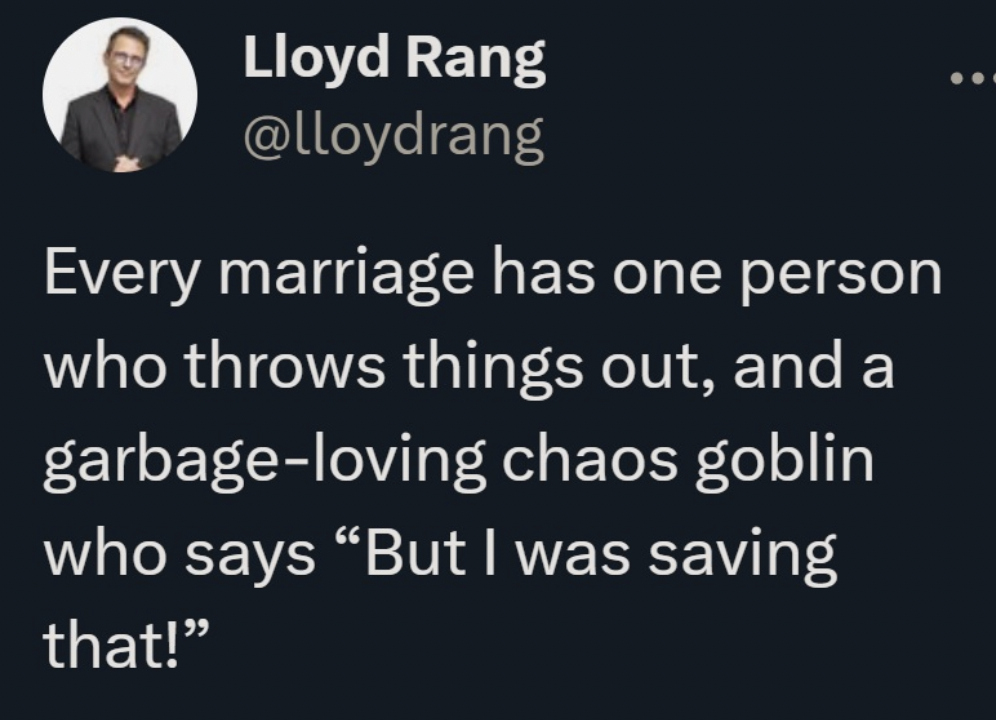Screen dimensions: 996x720
Task: Click the word "throws" in the tweet
Action: pyautogui.click(x=285, y=365)
